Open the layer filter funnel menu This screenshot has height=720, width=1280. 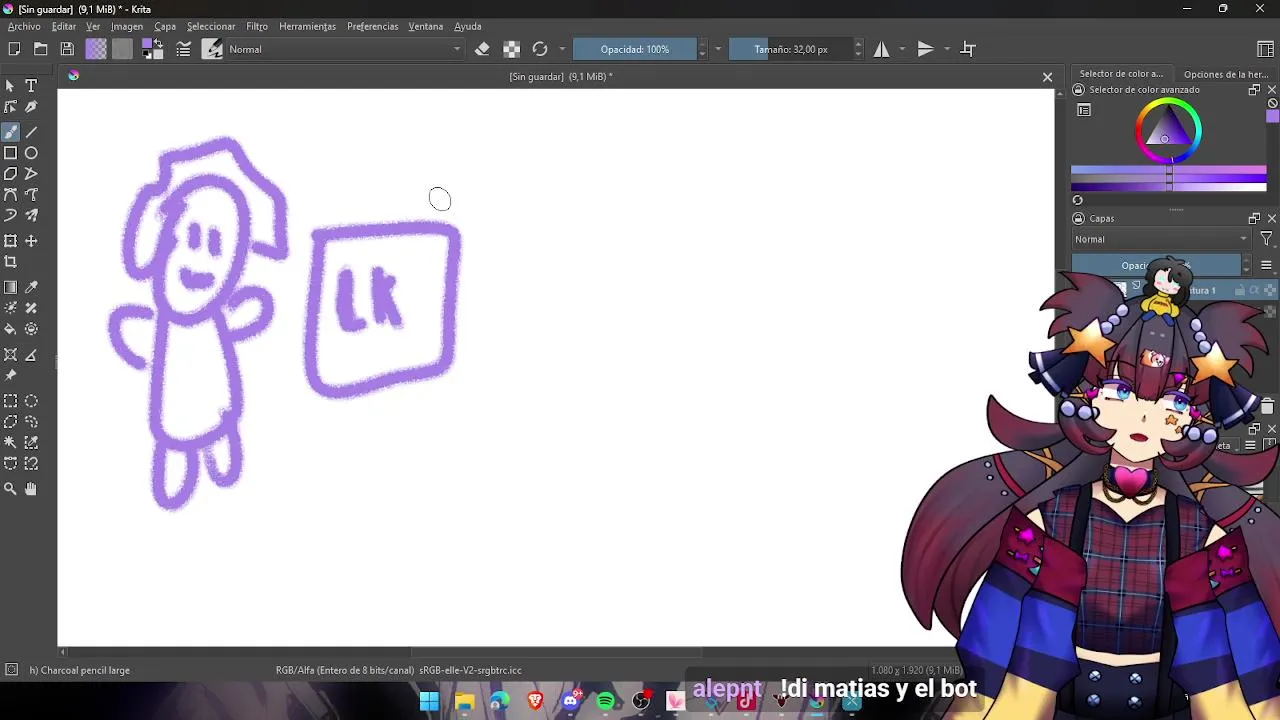click(x=1266, y=239)
